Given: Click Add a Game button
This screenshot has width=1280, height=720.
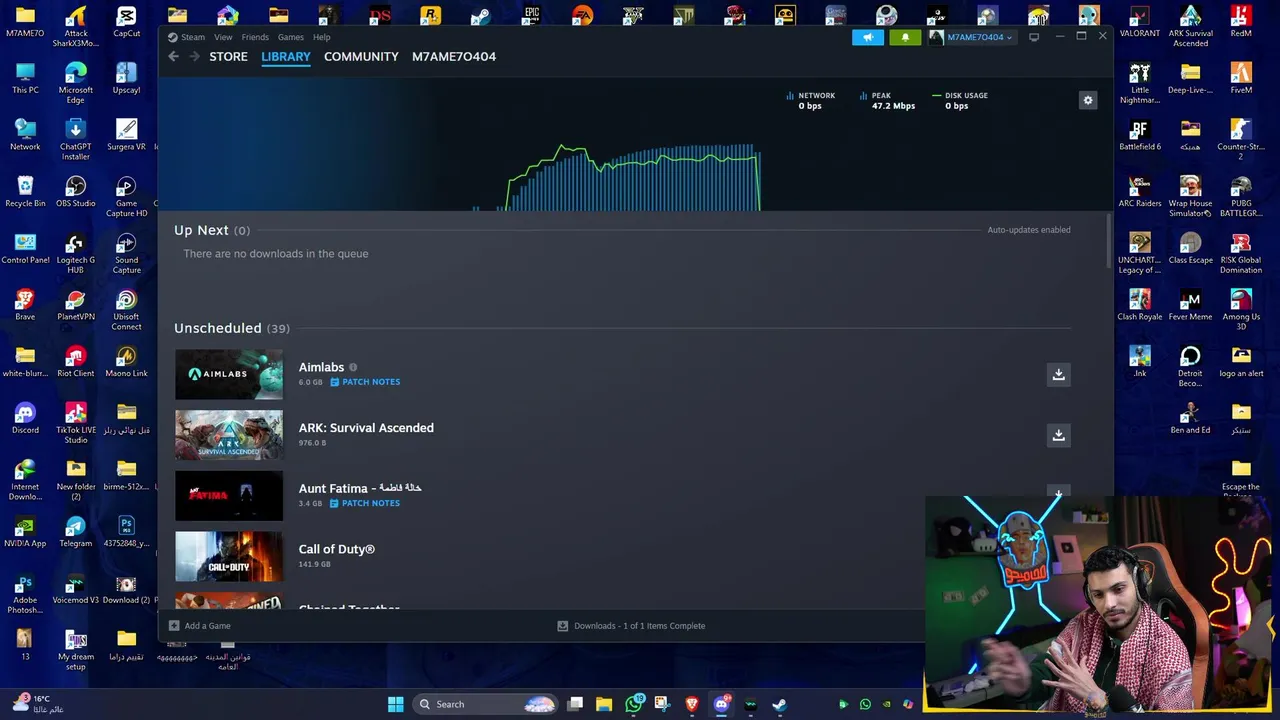Looking at the screenshot, I should point(200,626).
